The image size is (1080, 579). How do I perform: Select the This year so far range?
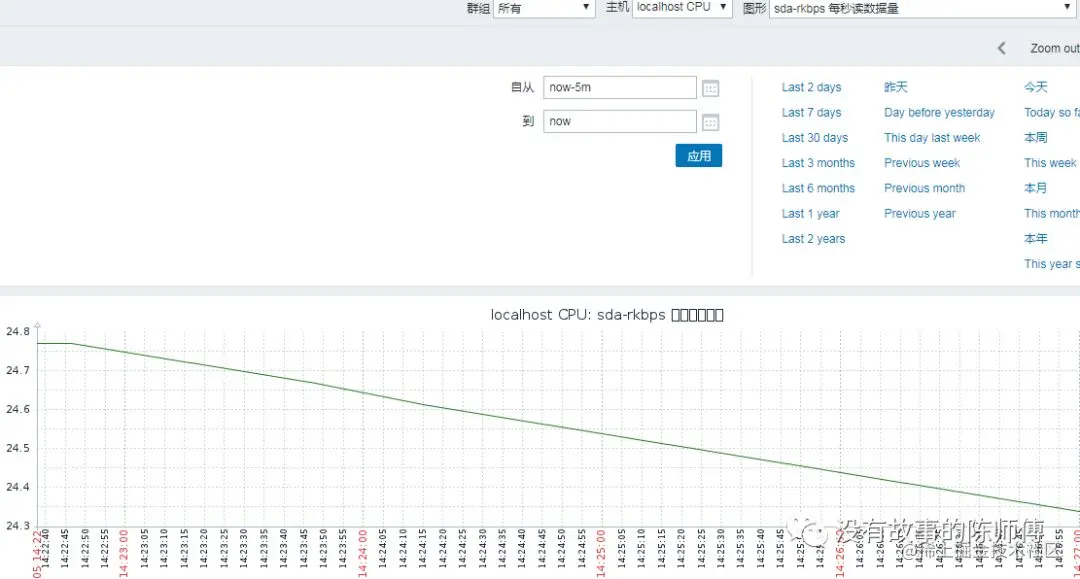pos(1052,264)
